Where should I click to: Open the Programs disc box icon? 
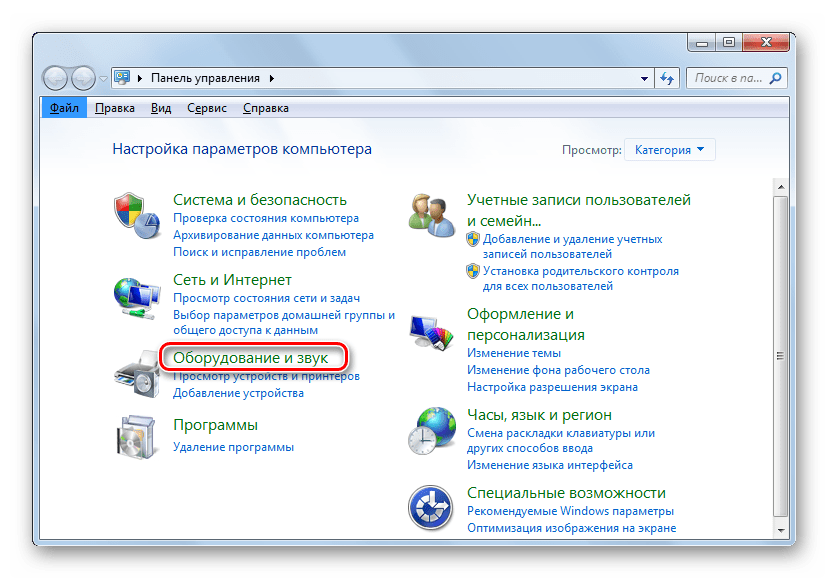[x=137, y=436]
